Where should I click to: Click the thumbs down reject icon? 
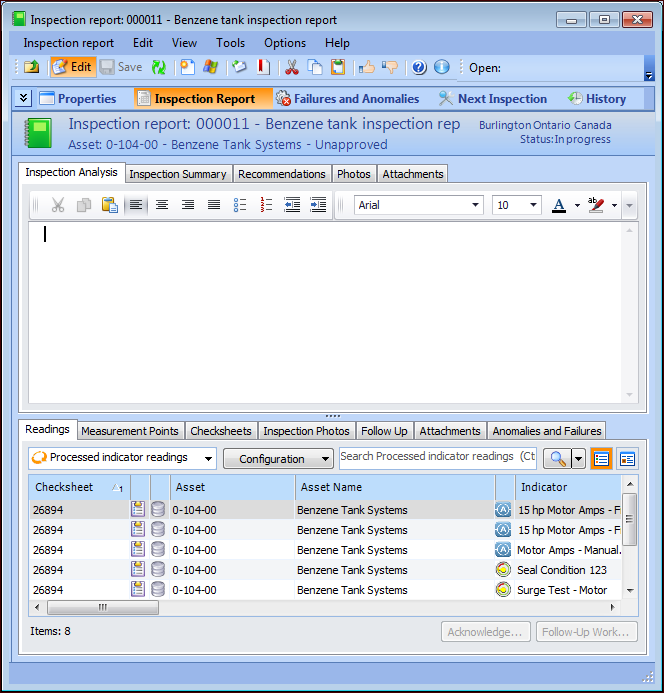pos(390,67)
